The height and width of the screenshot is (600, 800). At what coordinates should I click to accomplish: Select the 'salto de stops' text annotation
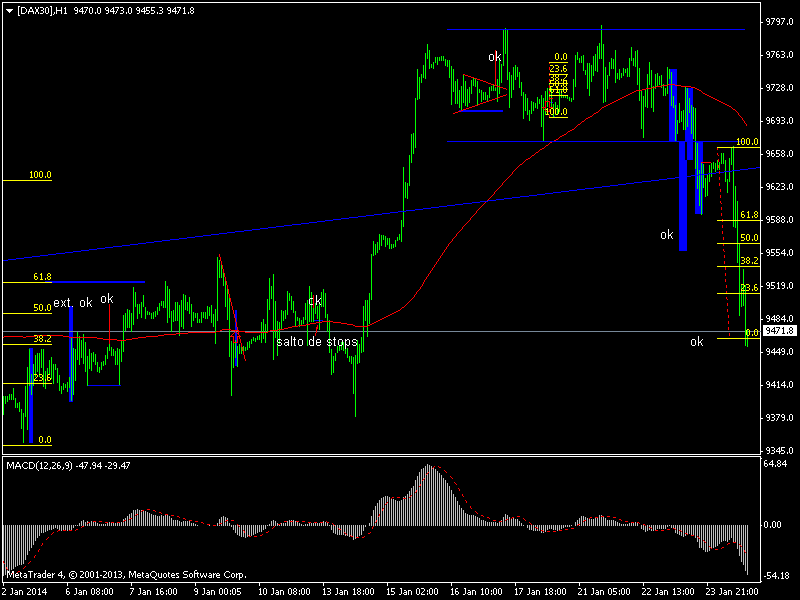(317, 342)
